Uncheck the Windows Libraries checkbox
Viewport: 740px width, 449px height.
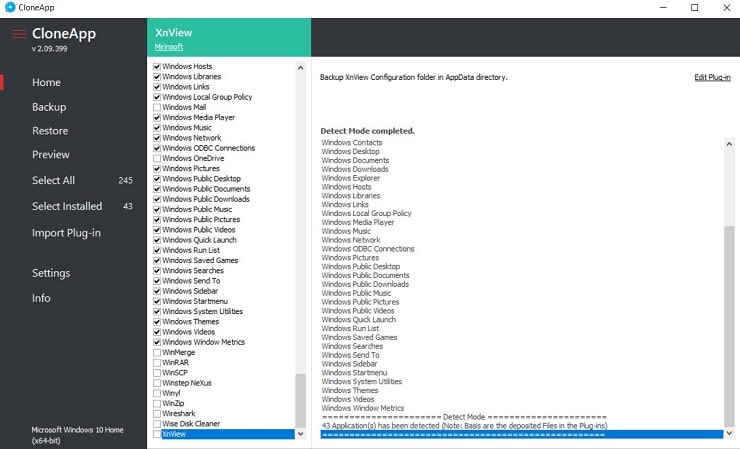[157, 76]
